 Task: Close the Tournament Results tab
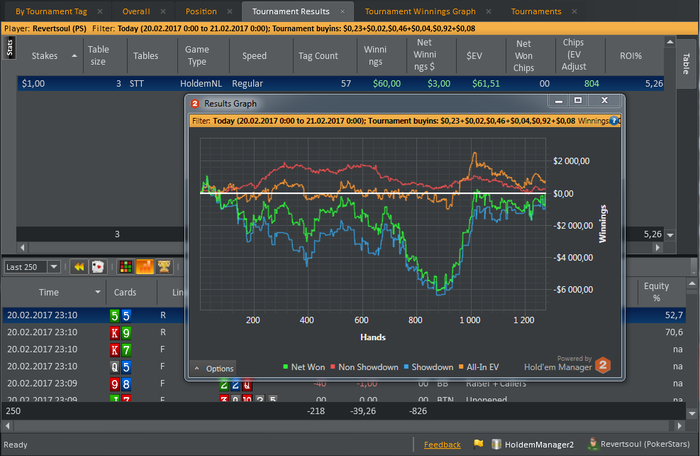(342, 12)
